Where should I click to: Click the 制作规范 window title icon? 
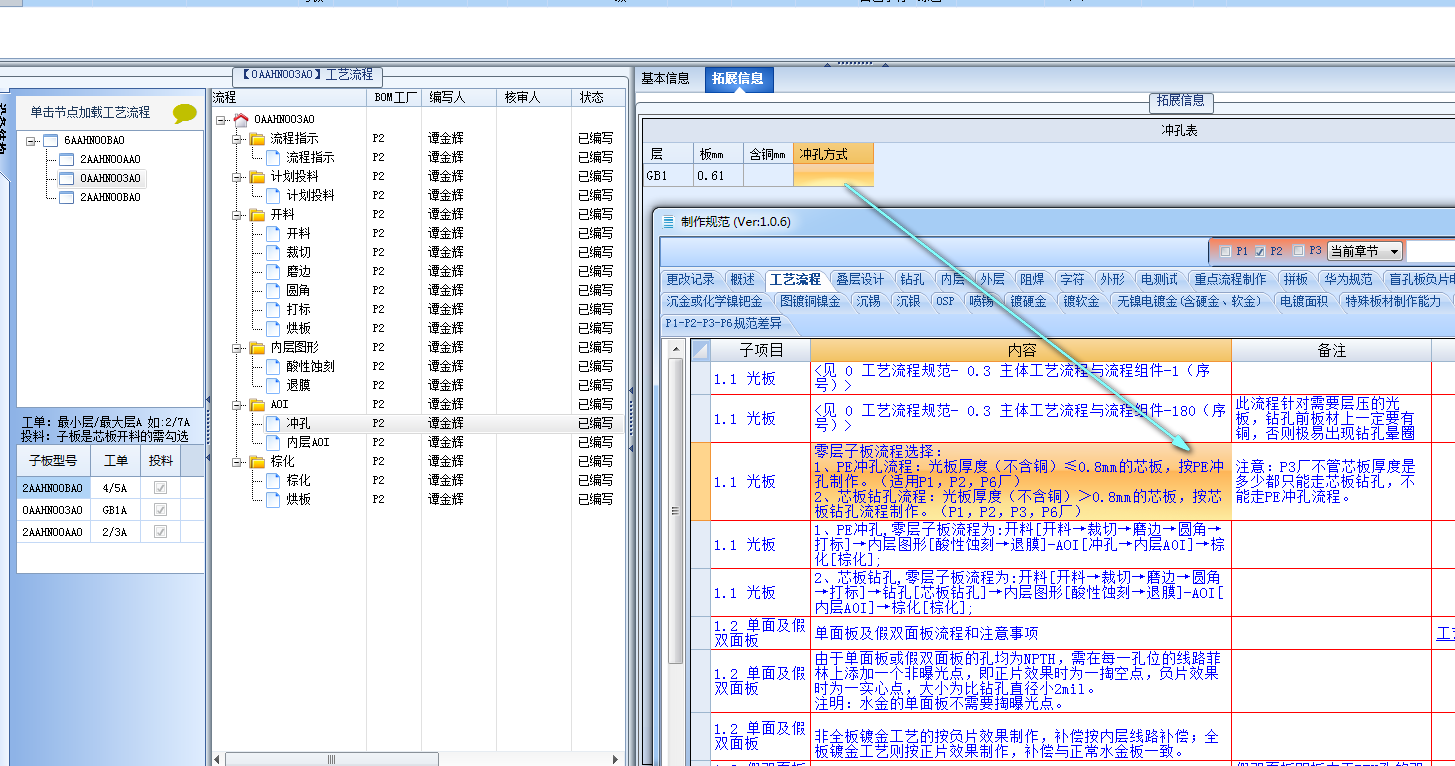tap(669, 222)
